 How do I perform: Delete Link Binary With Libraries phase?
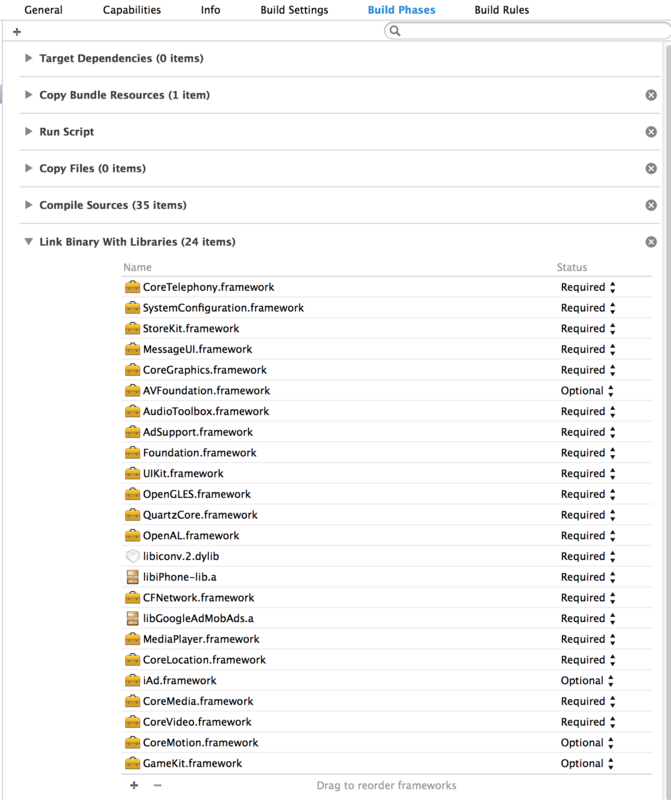[651, 242]
